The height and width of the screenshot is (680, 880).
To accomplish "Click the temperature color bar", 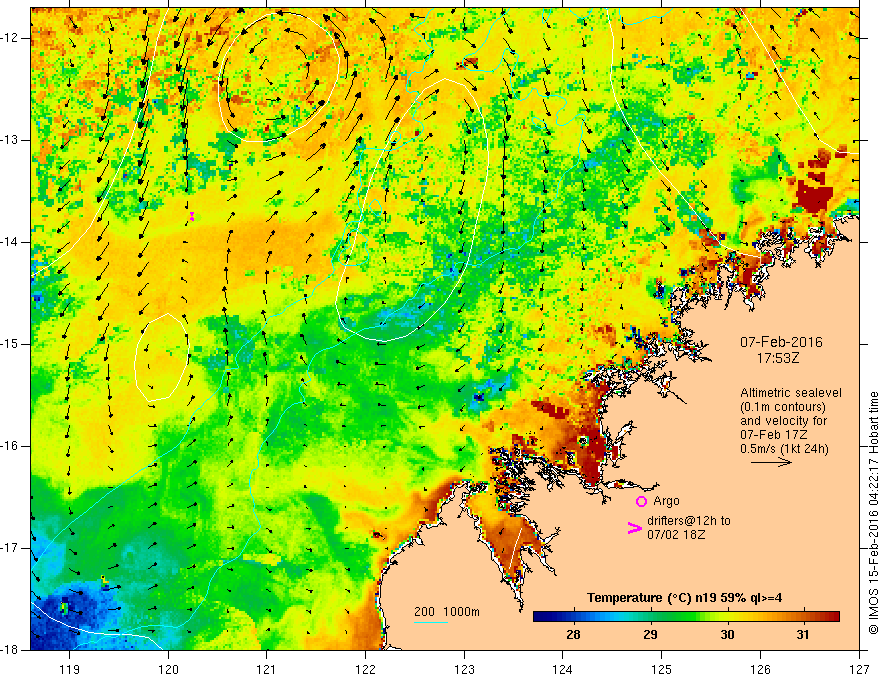I will click(x=686, y=617).
